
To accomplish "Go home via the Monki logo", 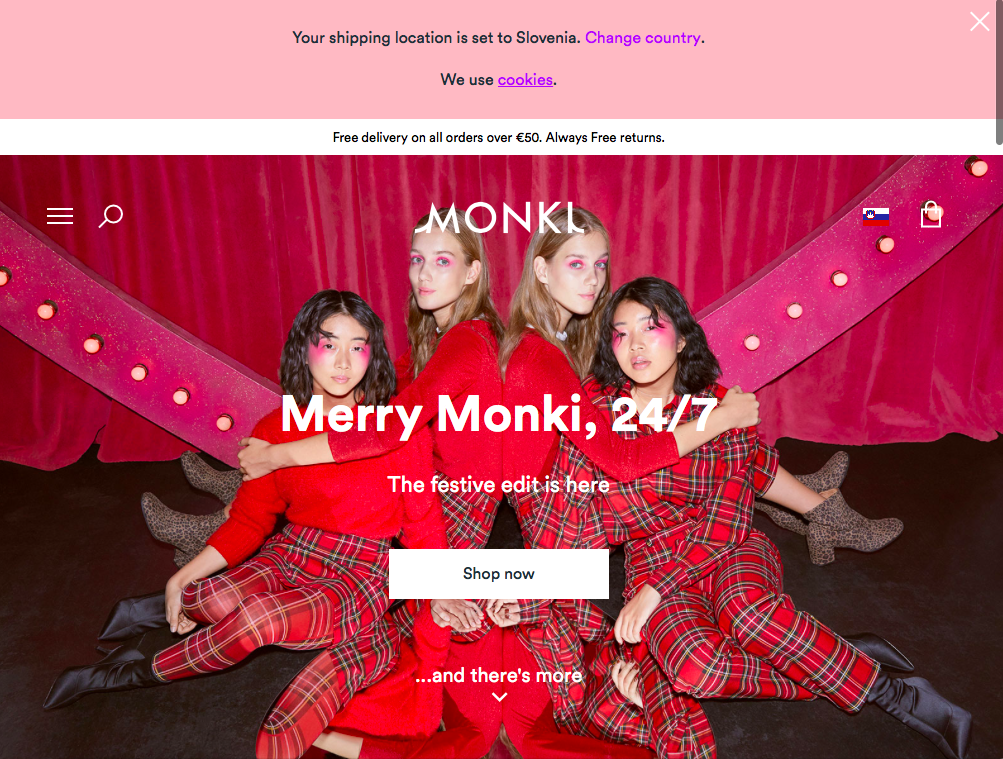I will click(500, 218).
